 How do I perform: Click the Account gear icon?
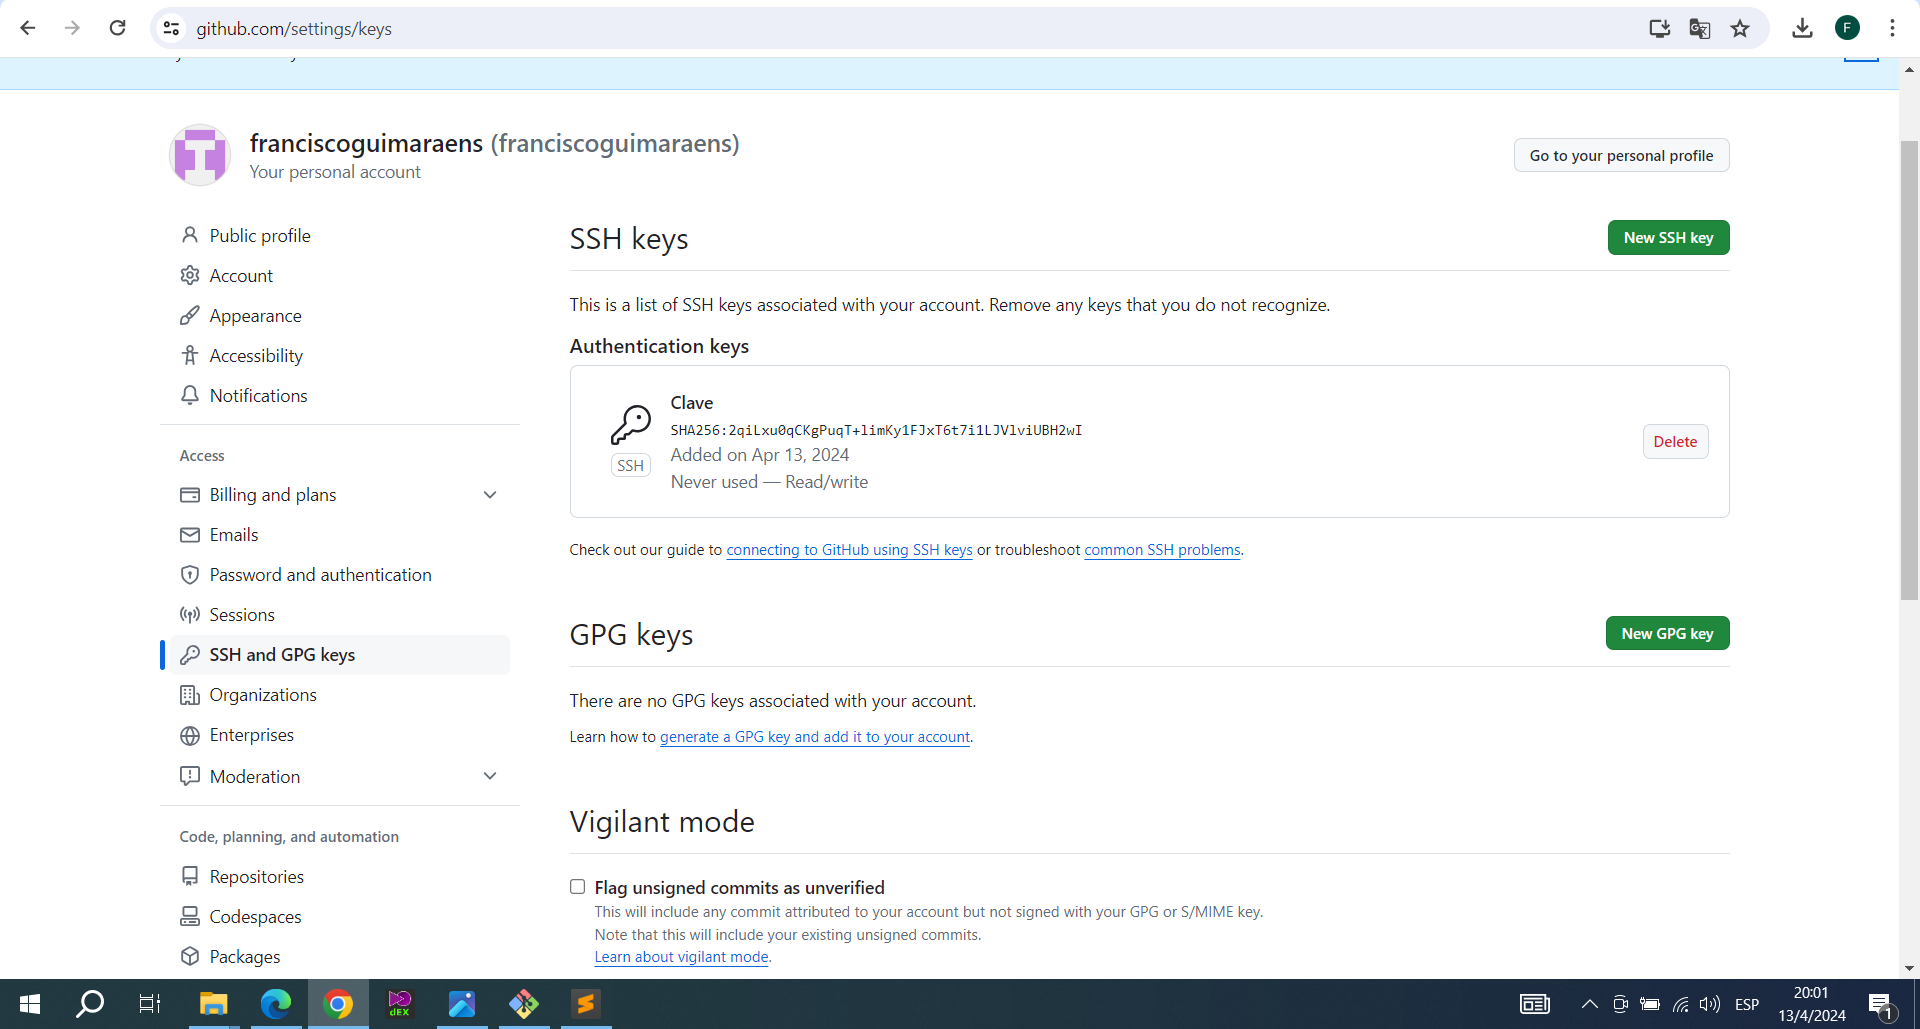[189, 275]
